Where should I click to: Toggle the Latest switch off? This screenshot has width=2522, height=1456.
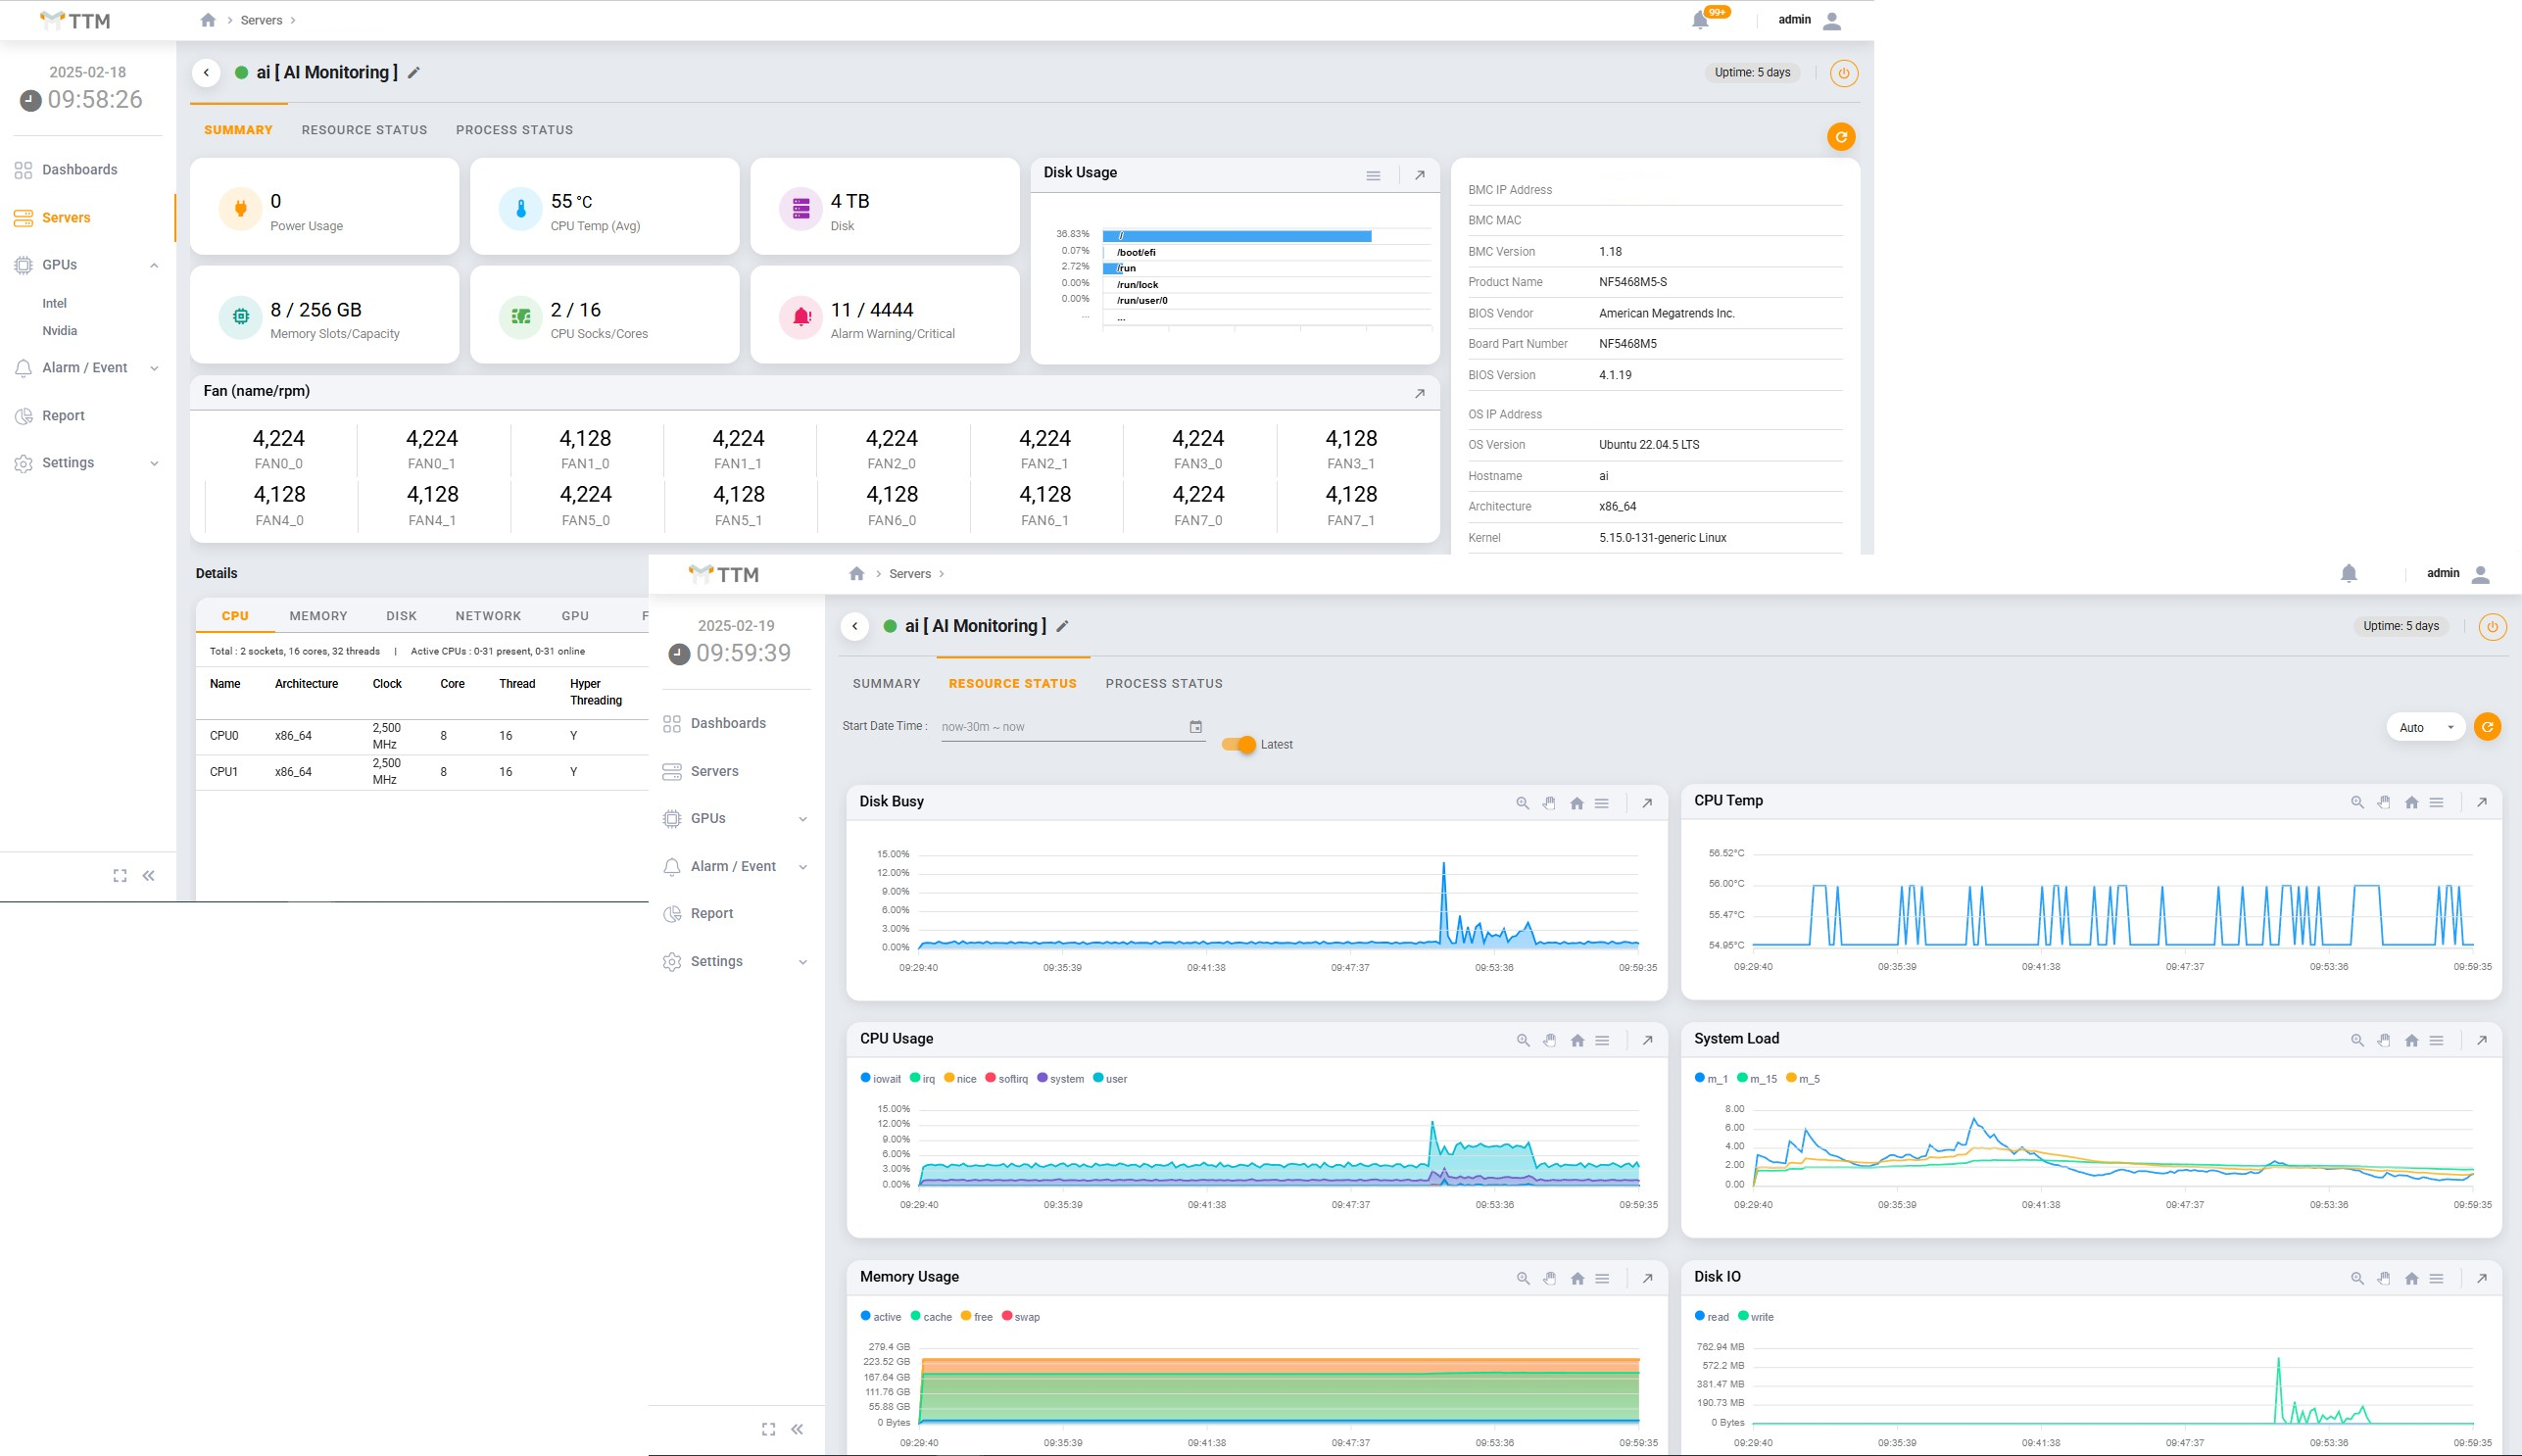coord(1239,744)
